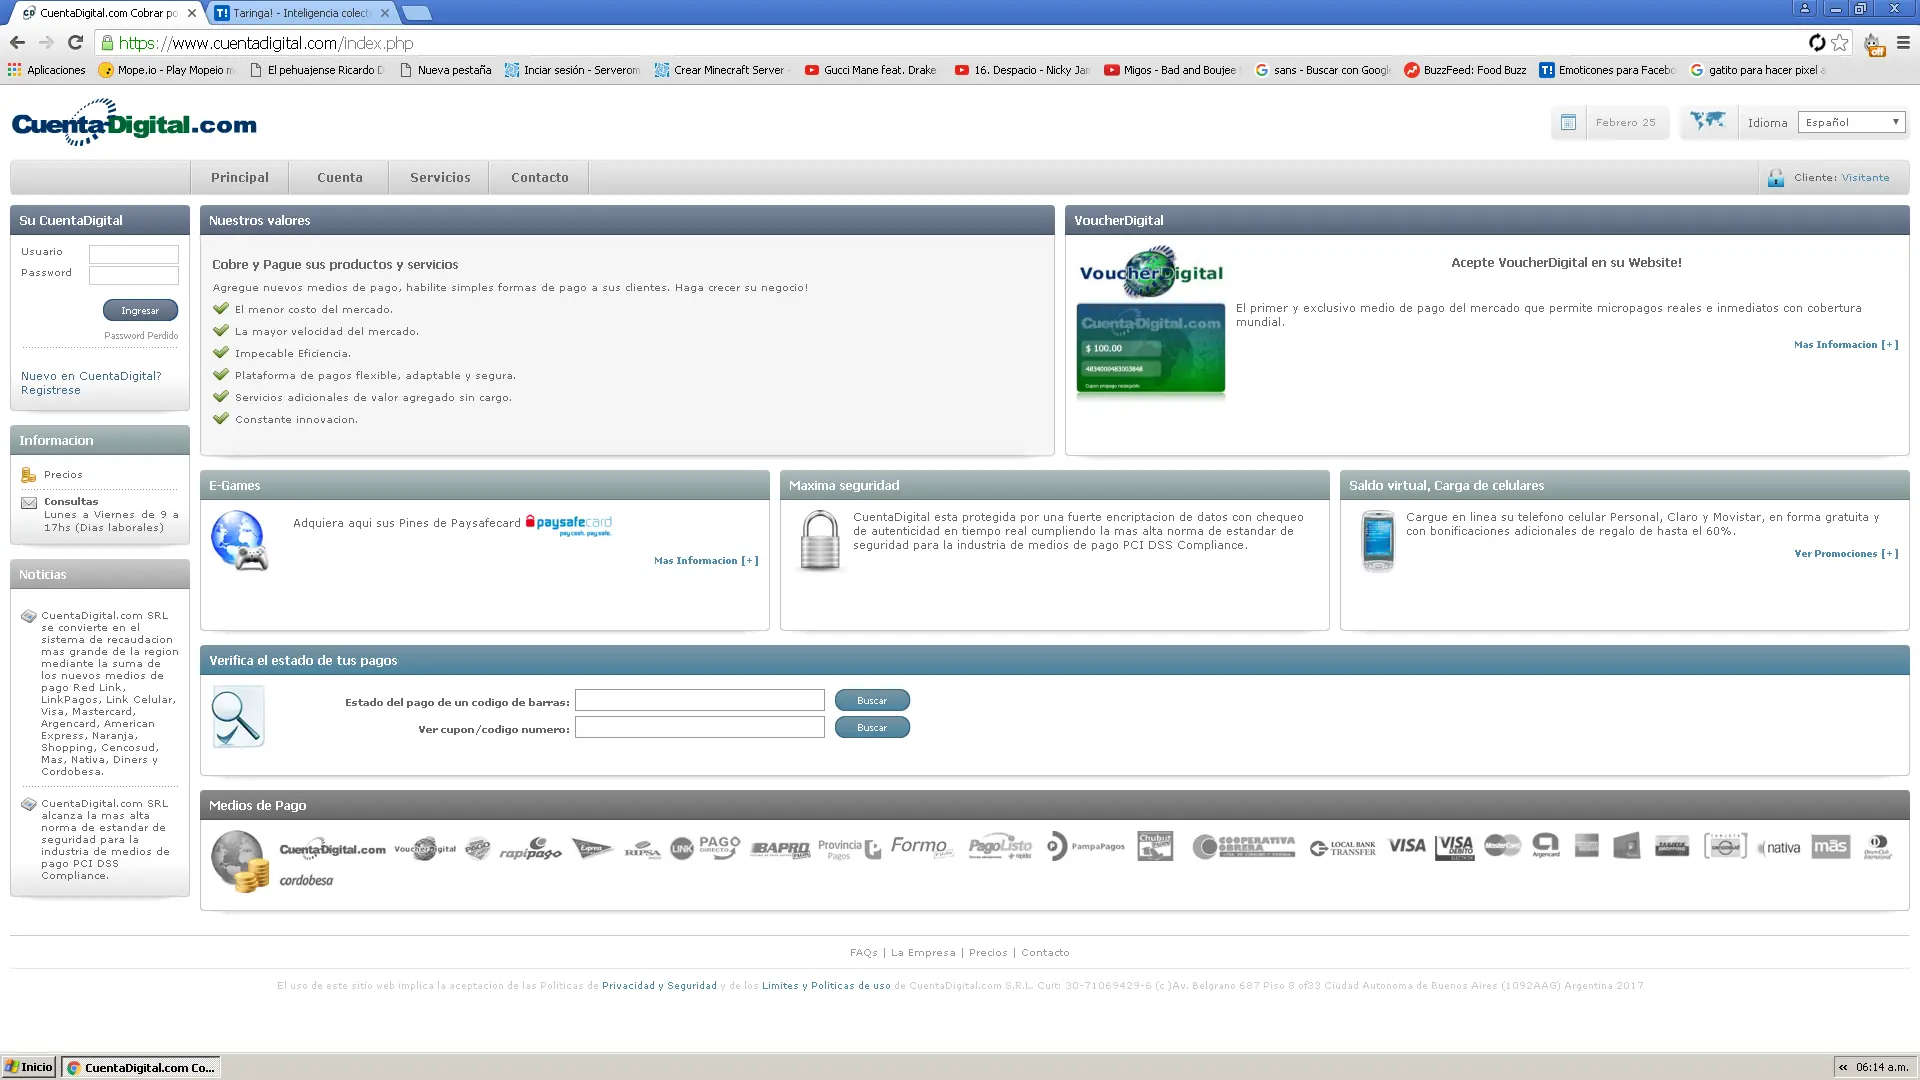Click the CuentaDigital.com taskbar button
The image size is (1920, 1080).
pos(141,1067)
